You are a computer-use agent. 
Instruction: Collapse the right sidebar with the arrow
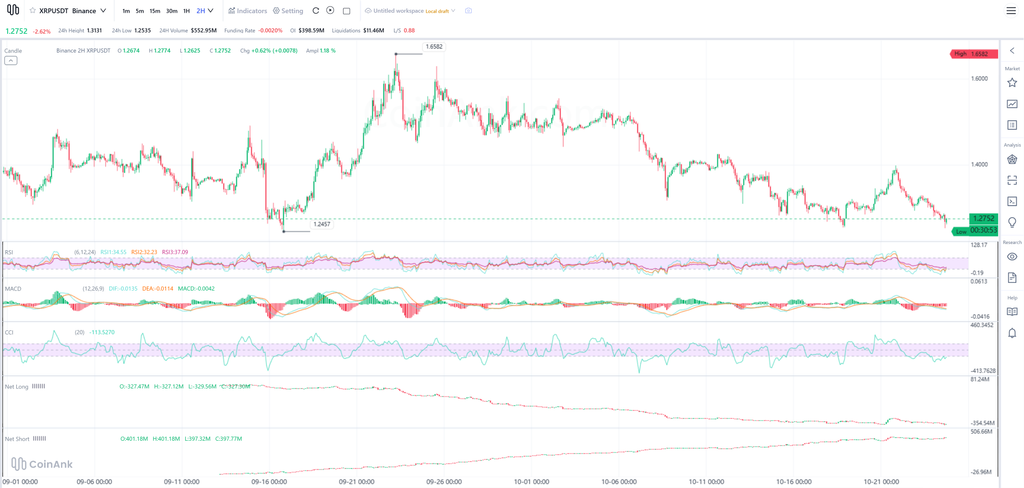(1012, 50)
